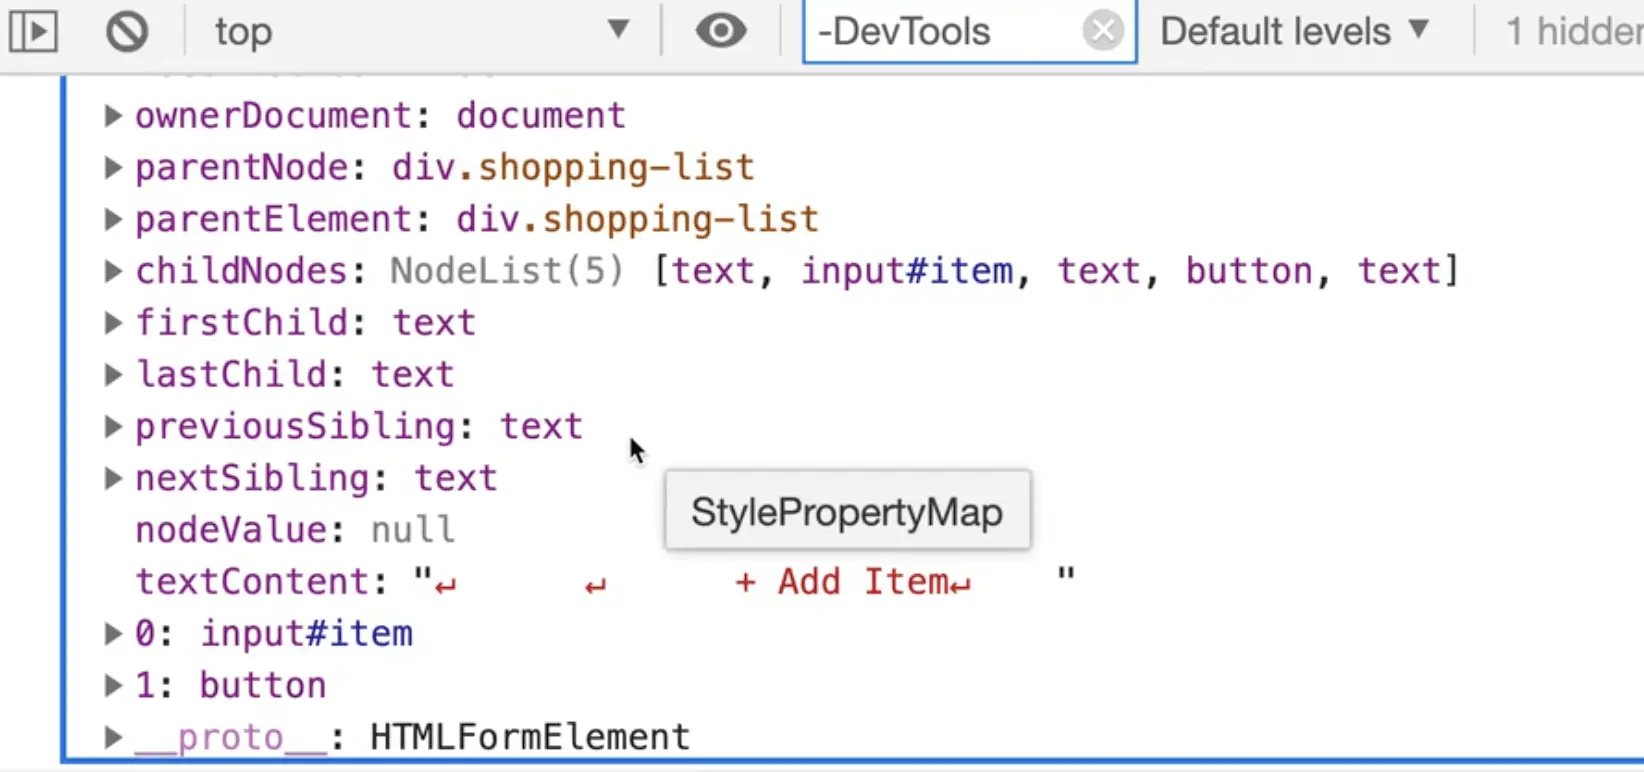Toggle the console sidebar panel icon

33,32
